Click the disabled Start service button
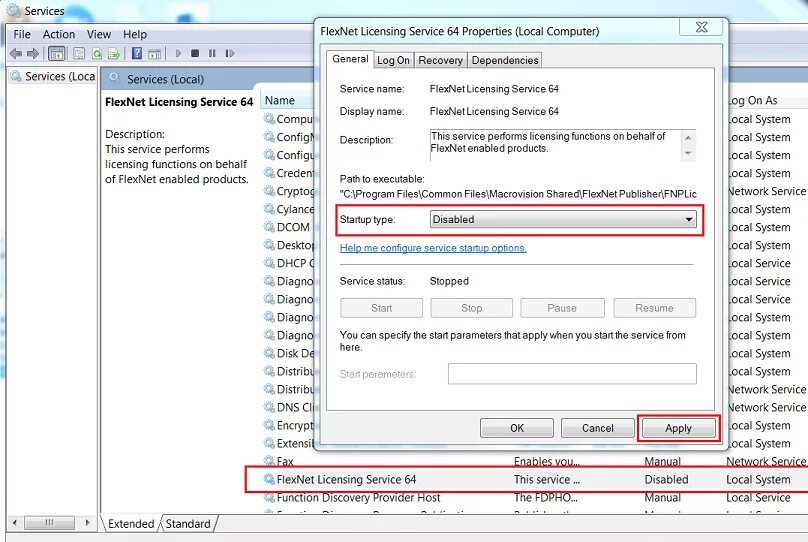Image resolution: width=808 pixels, height=542 pixels. (381, 308)
